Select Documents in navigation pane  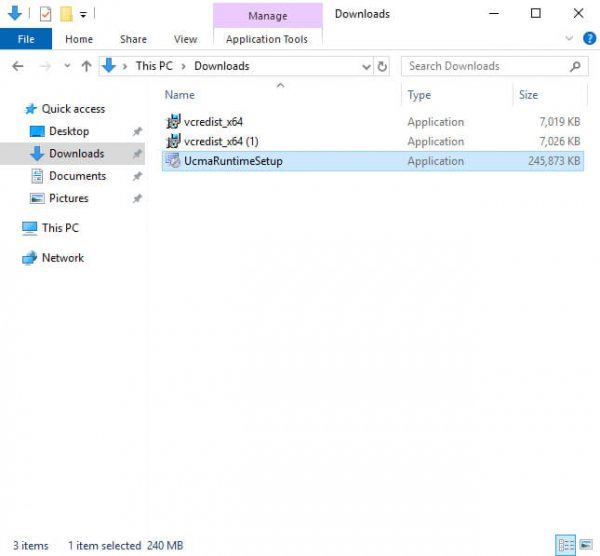point(77,176)
